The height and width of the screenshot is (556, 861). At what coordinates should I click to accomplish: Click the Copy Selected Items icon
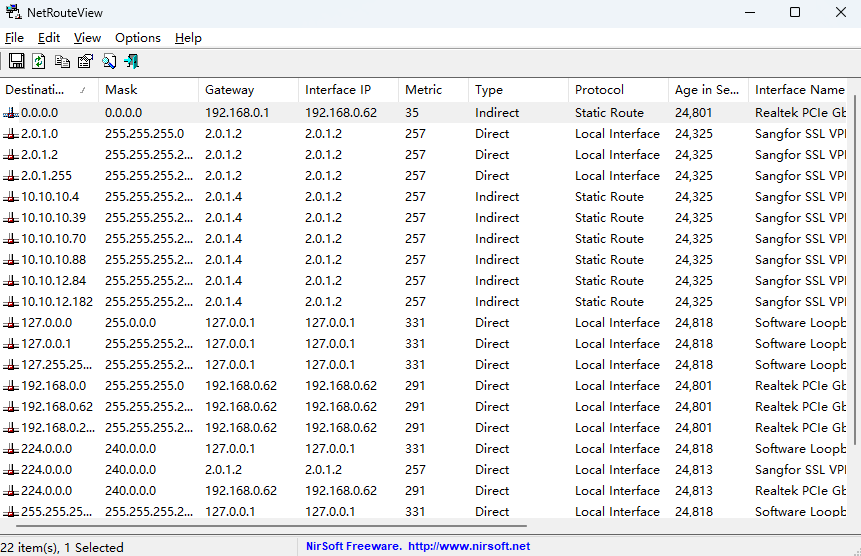pyautogui.click(x=62, y=62)
